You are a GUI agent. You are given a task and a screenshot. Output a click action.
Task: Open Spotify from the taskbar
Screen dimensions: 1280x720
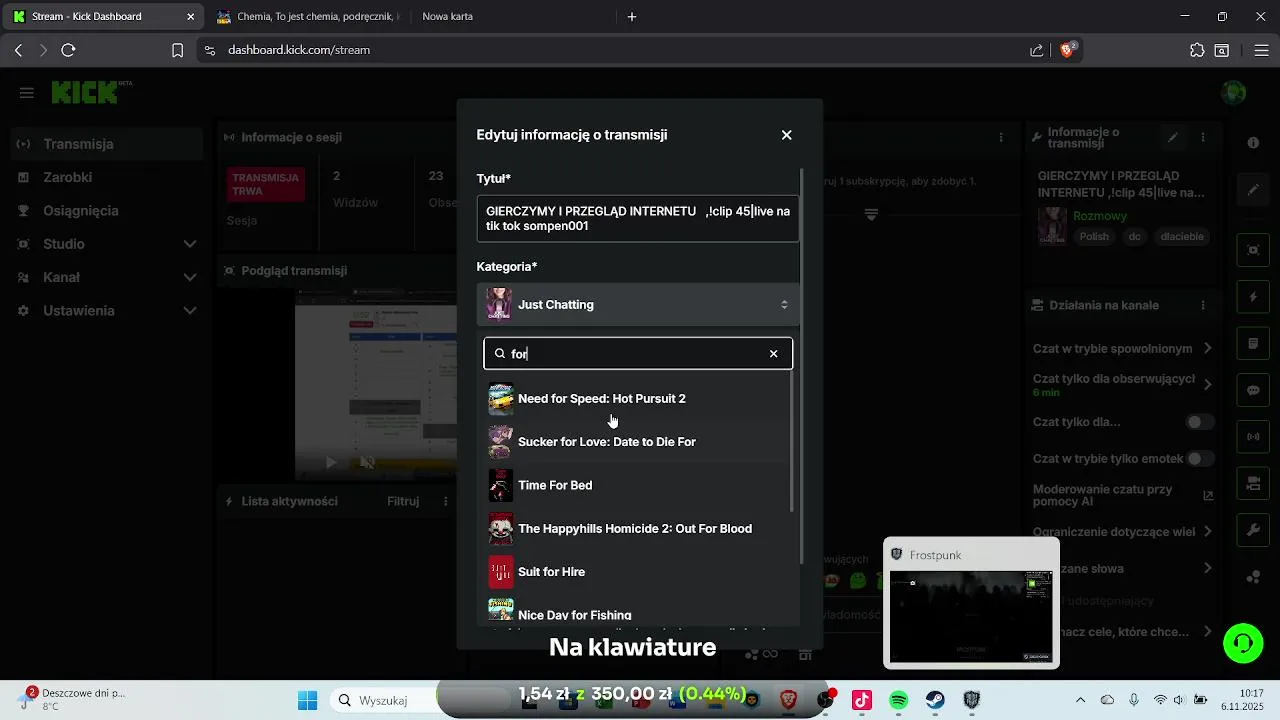pos(898,700)
